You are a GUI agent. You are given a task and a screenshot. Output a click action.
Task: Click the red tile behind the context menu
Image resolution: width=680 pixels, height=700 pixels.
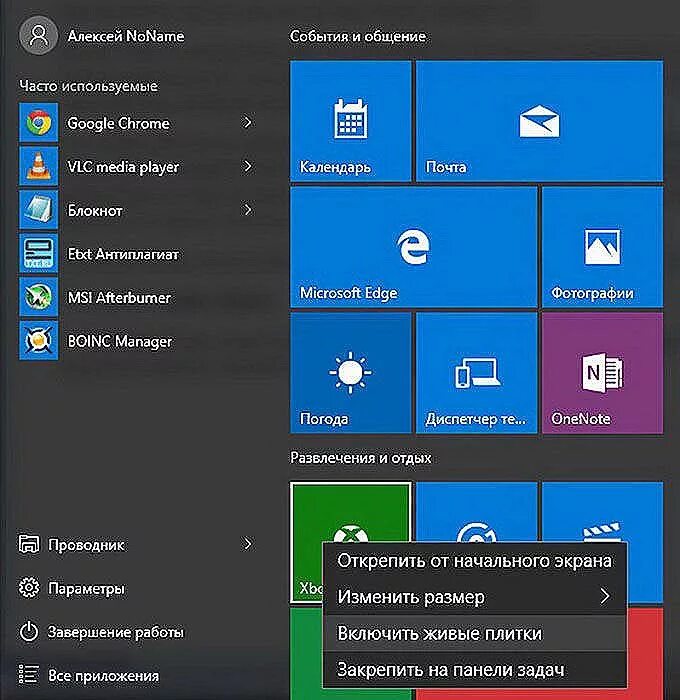coord(646,652)
